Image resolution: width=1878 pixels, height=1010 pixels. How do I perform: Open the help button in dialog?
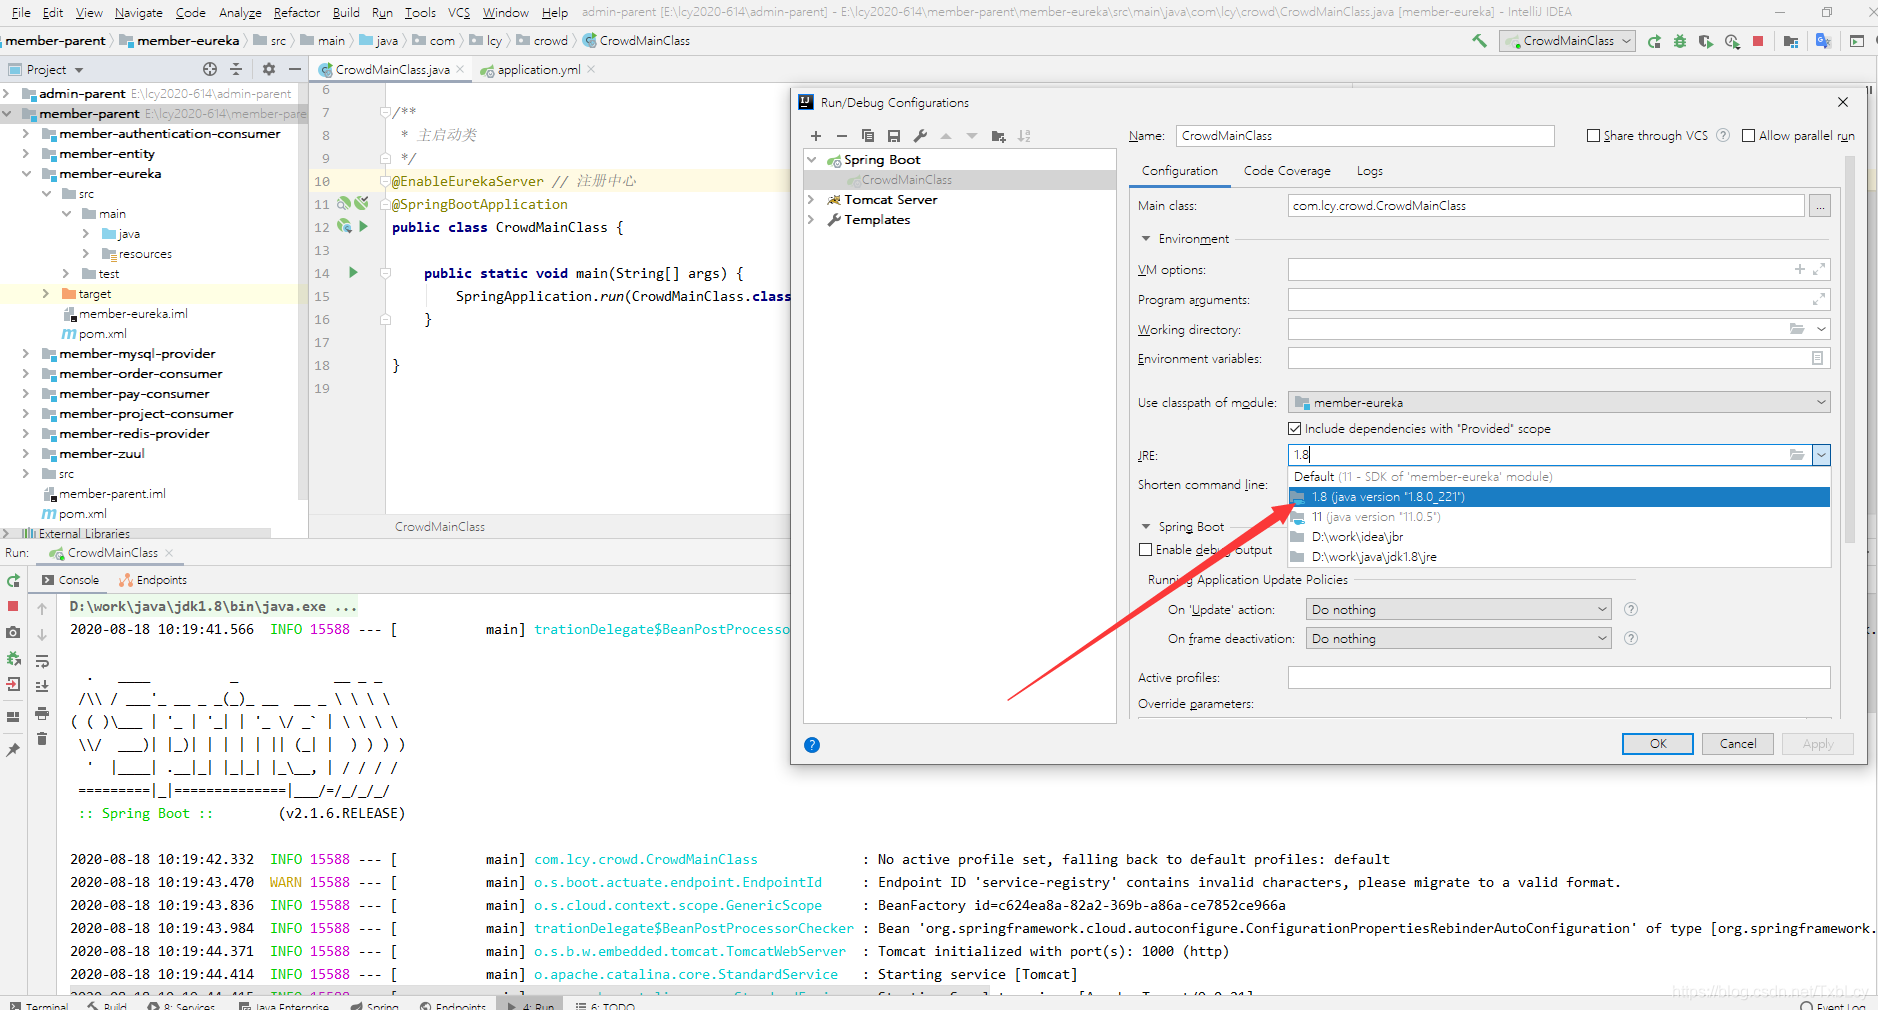tap(812, 744)
